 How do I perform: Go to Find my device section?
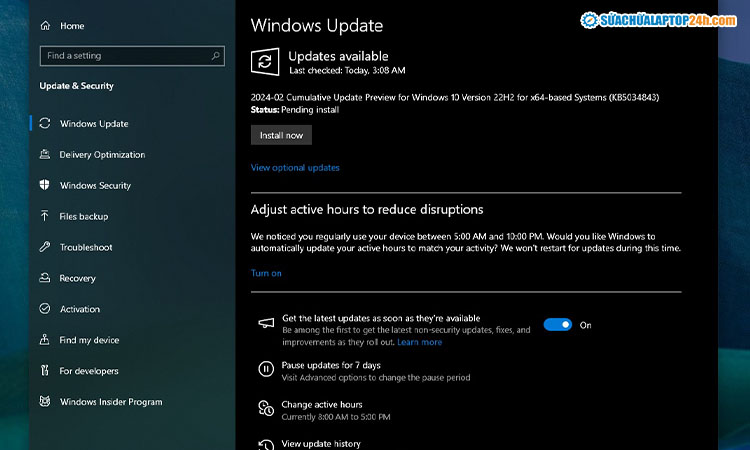pyautogui.click(x=89, y=340)
